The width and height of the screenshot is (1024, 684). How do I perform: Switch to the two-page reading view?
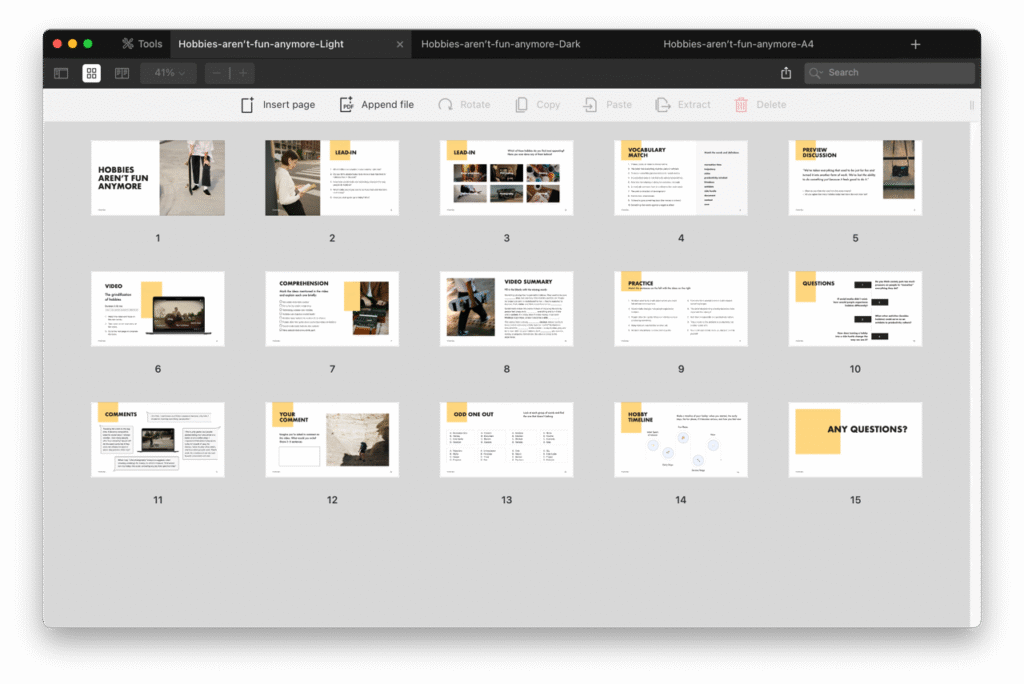point(122,73)
